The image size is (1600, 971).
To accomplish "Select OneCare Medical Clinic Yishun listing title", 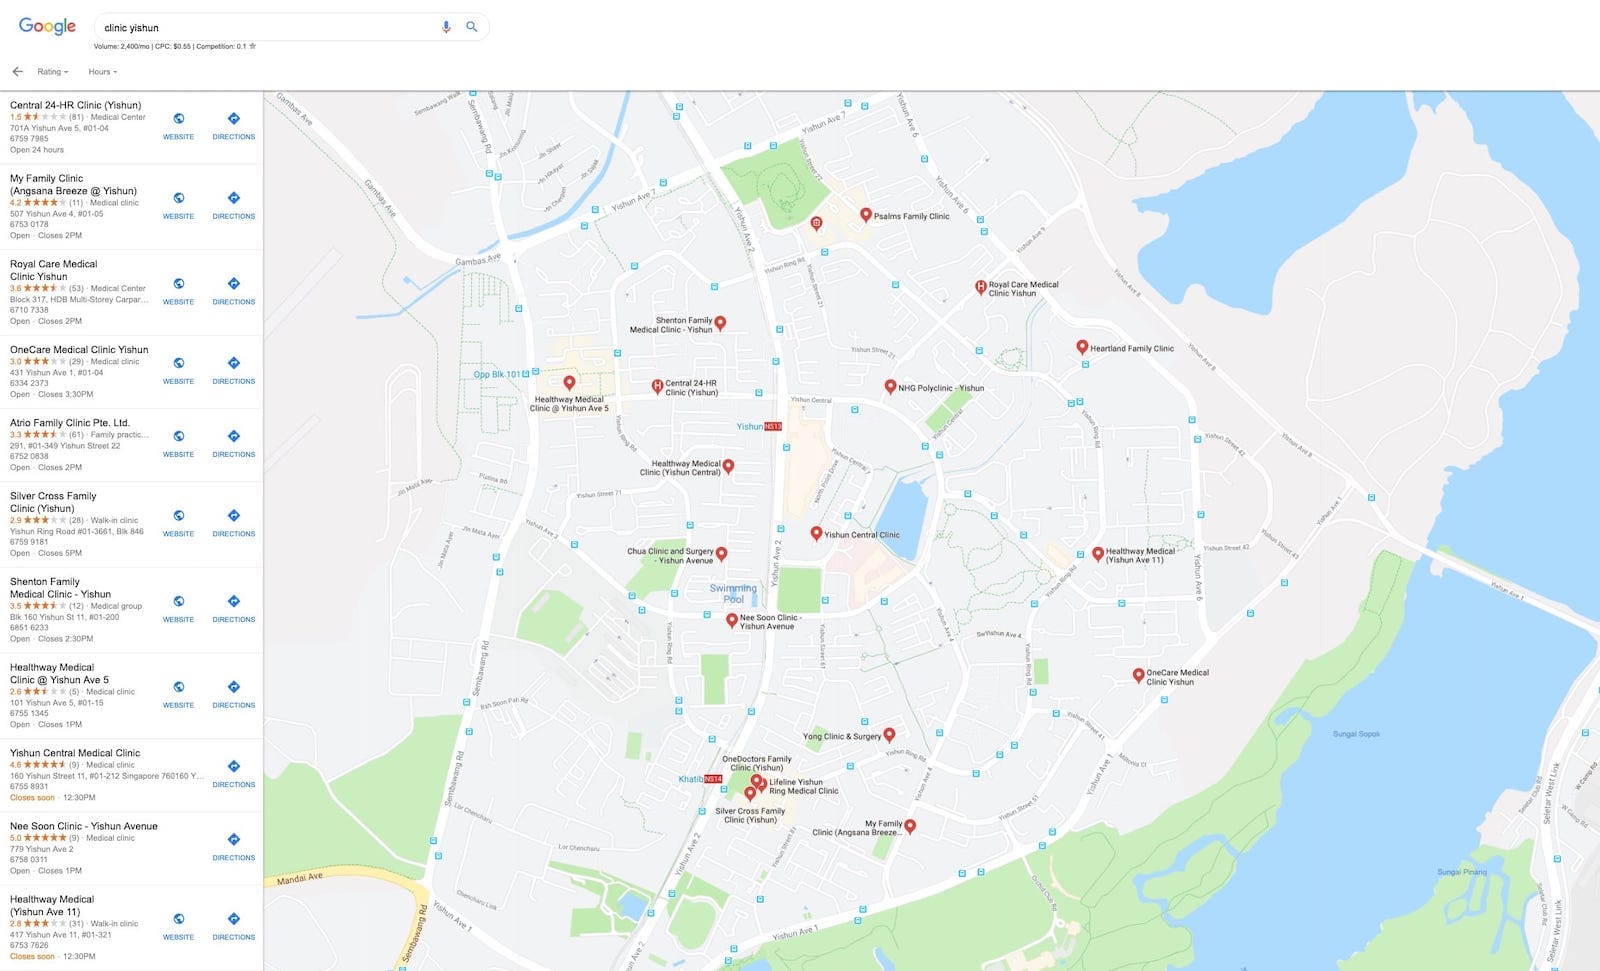I will 79,350.
